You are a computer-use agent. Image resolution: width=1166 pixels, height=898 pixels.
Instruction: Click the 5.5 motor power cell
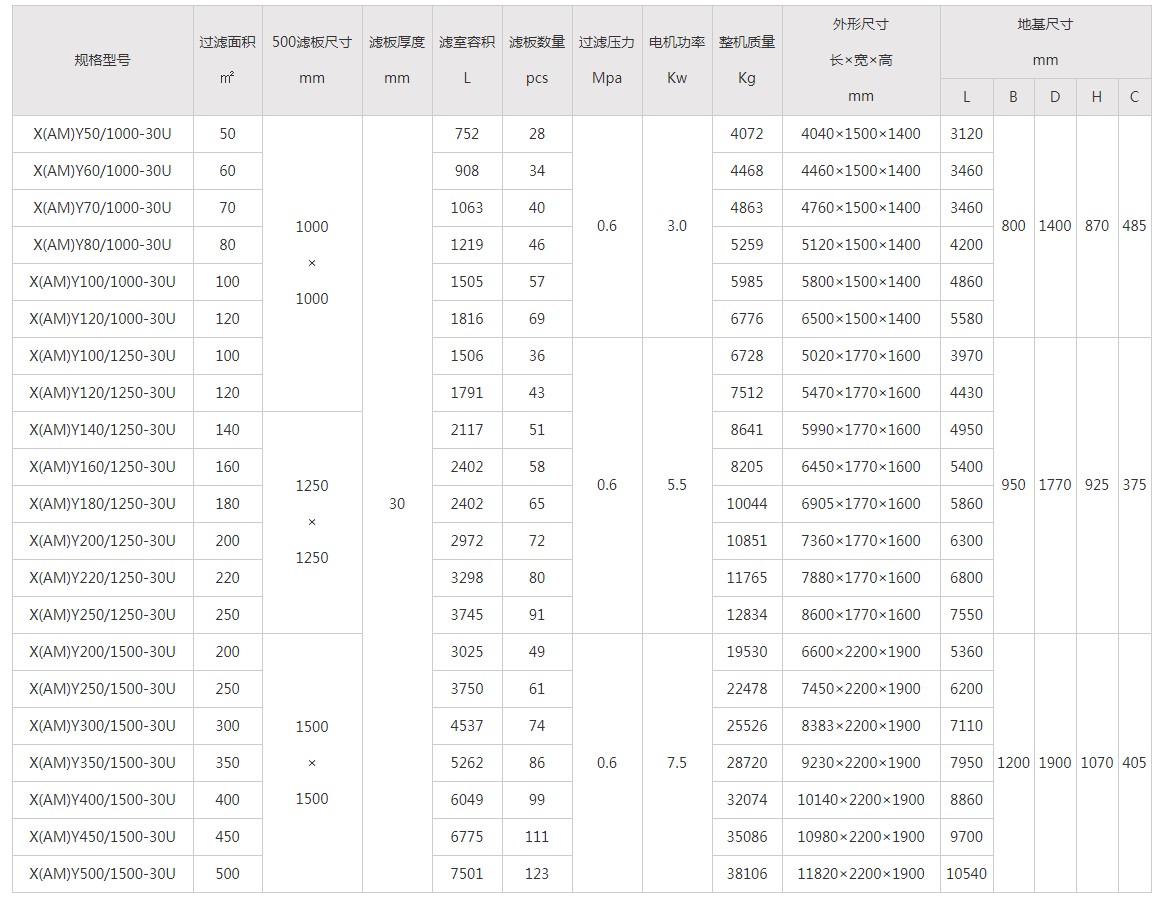[x=677, y=485]
